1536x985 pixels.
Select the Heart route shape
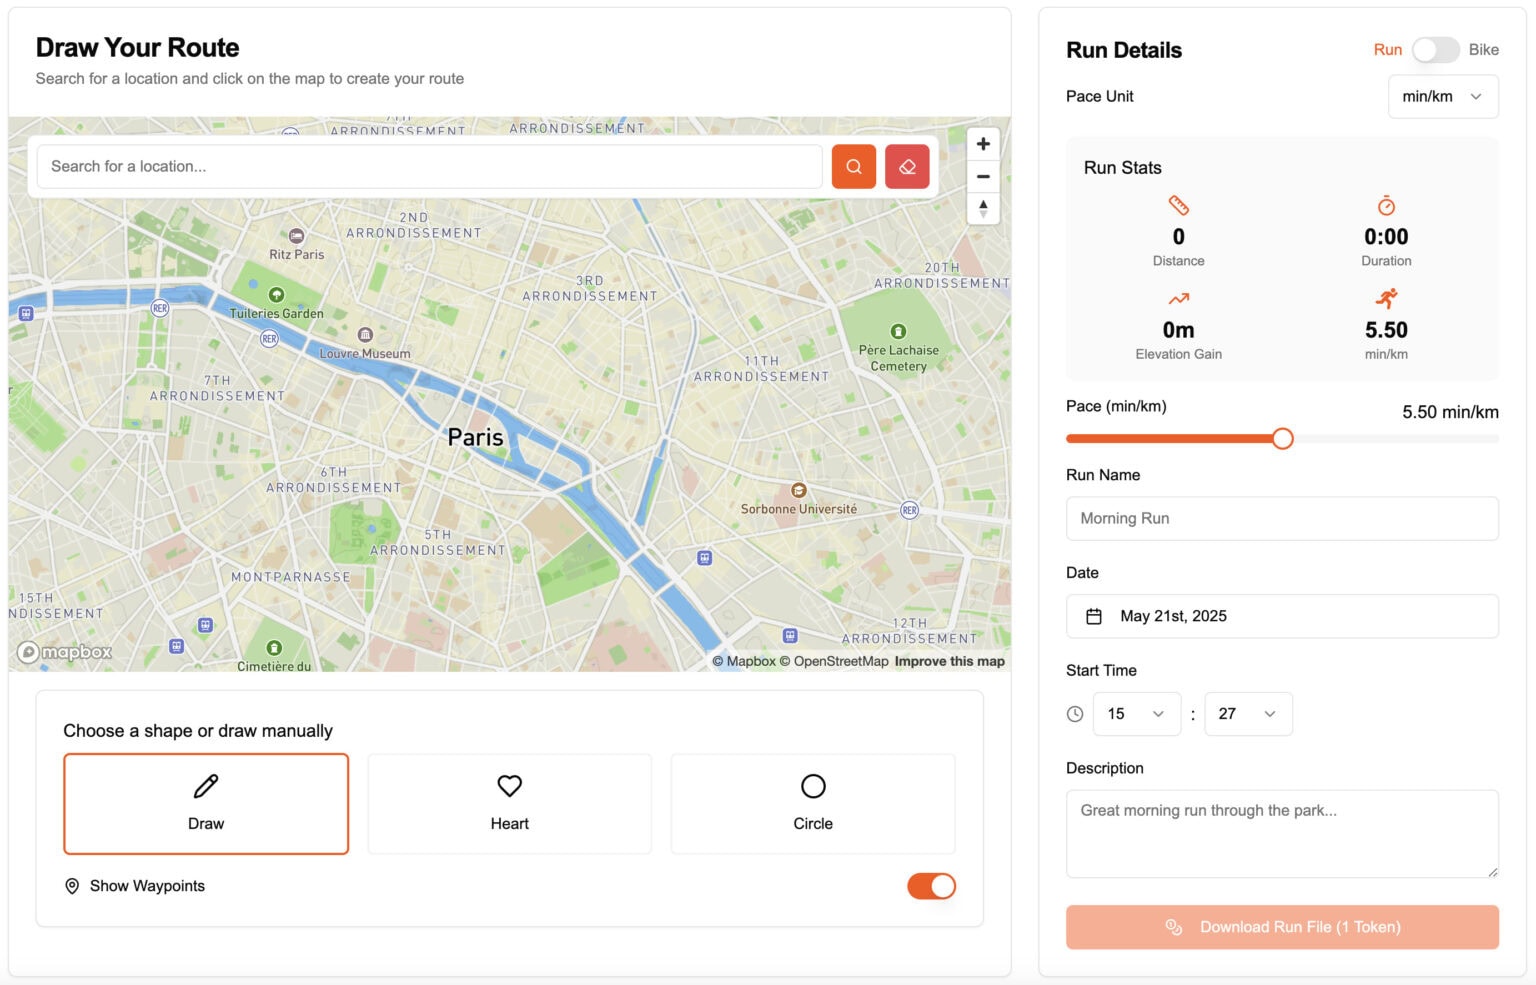[509, 803]
